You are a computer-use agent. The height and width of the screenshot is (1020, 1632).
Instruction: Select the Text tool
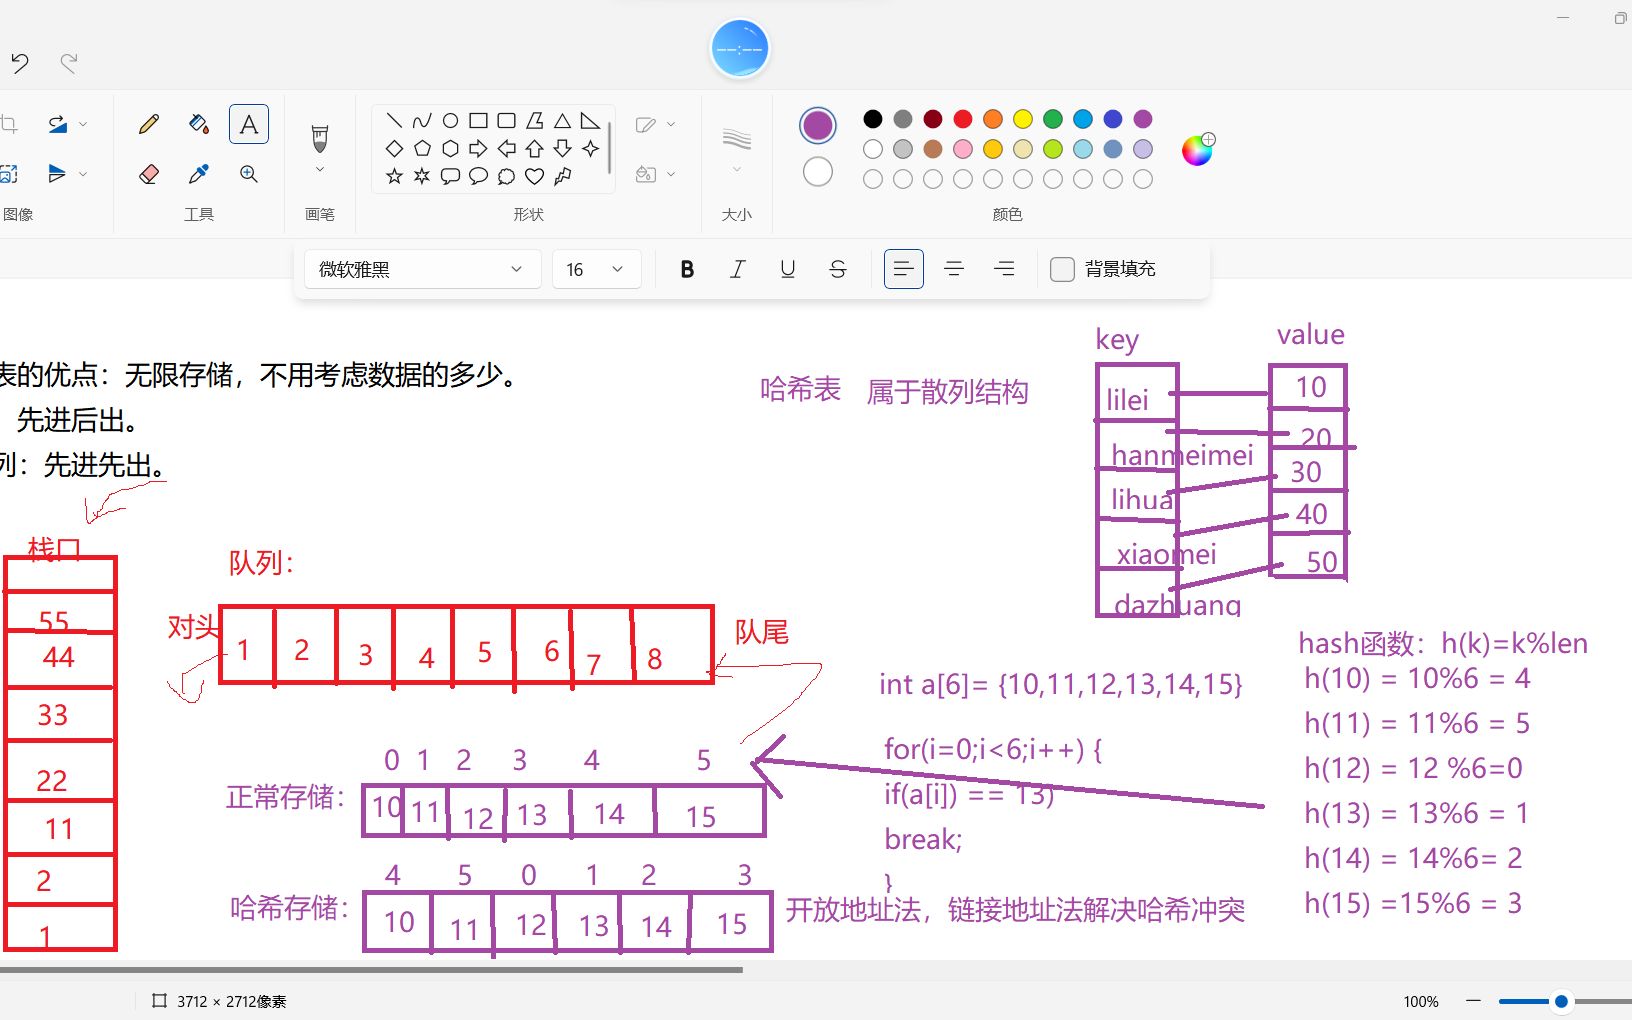249,124
